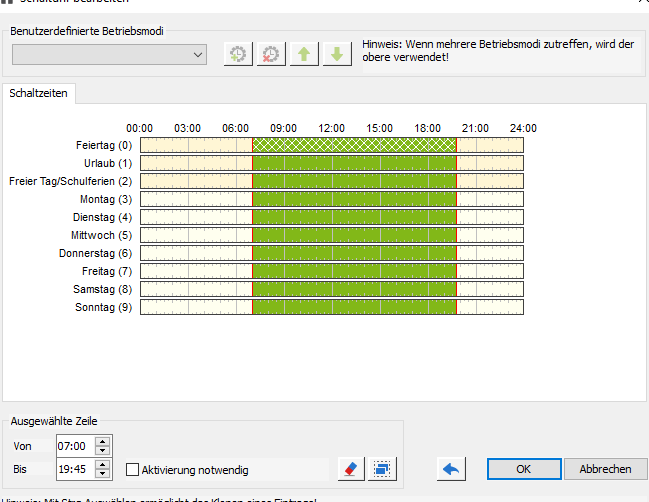The width and height of the screenshot is (649, 502).
Task: Click the Feiertag (0) row label
Action: coord(104,146)
